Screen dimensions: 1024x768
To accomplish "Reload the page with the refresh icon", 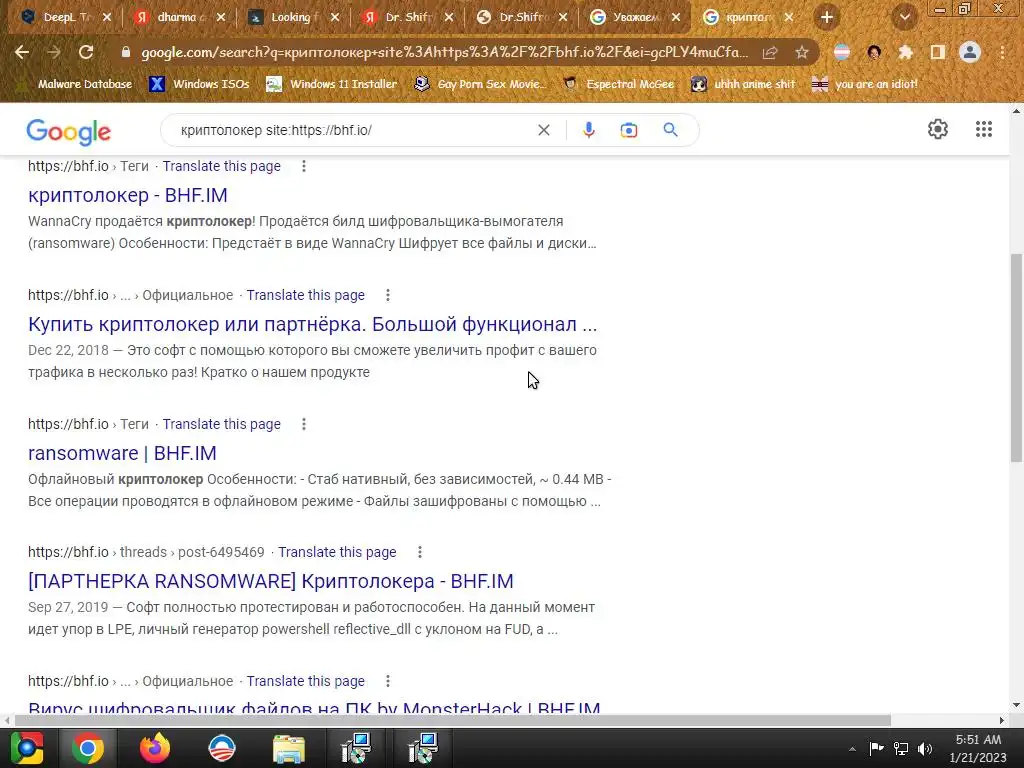I will [86, 52].
